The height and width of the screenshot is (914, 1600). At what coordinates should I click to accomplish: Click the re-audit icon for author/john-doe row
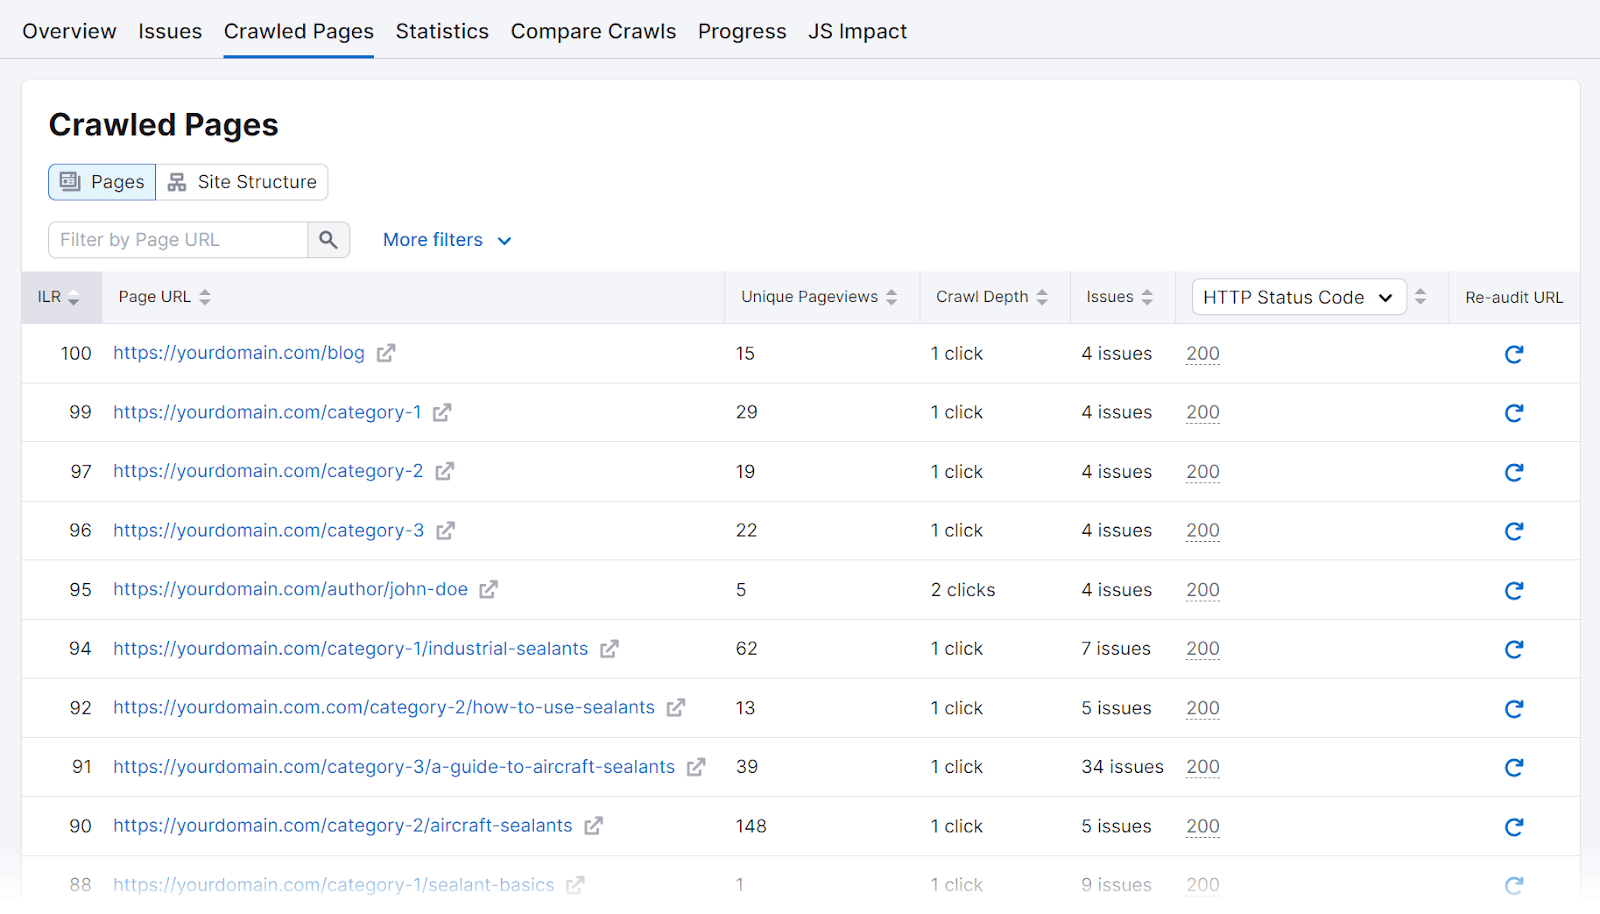pyautogui.click(x=1514, y=590)
